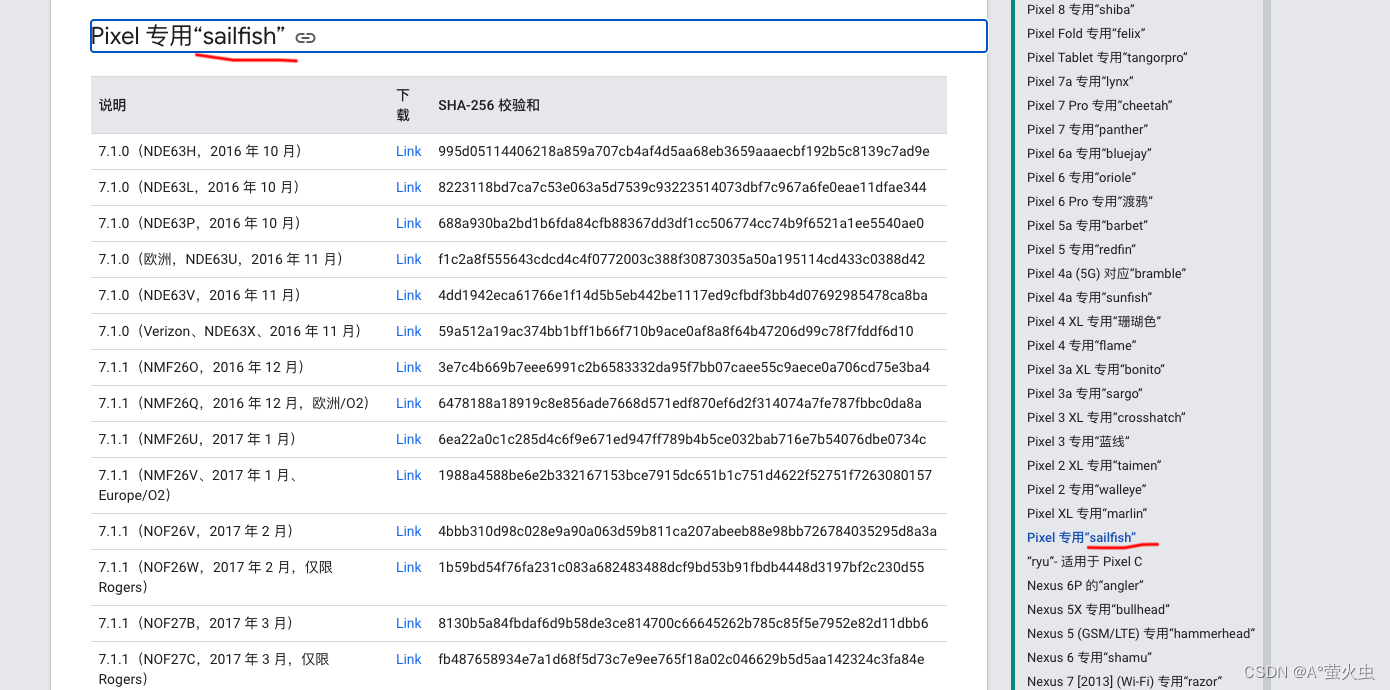Click the page's vertical scrollbar on the right
Image resolution: width=1390 pixels, height=690 pixels.
pos(1266,345)
